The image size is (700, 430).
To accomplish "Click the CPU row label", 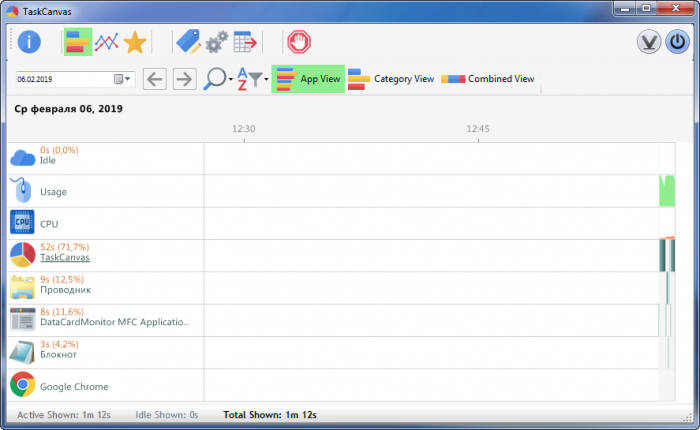I will coord(49,224).
